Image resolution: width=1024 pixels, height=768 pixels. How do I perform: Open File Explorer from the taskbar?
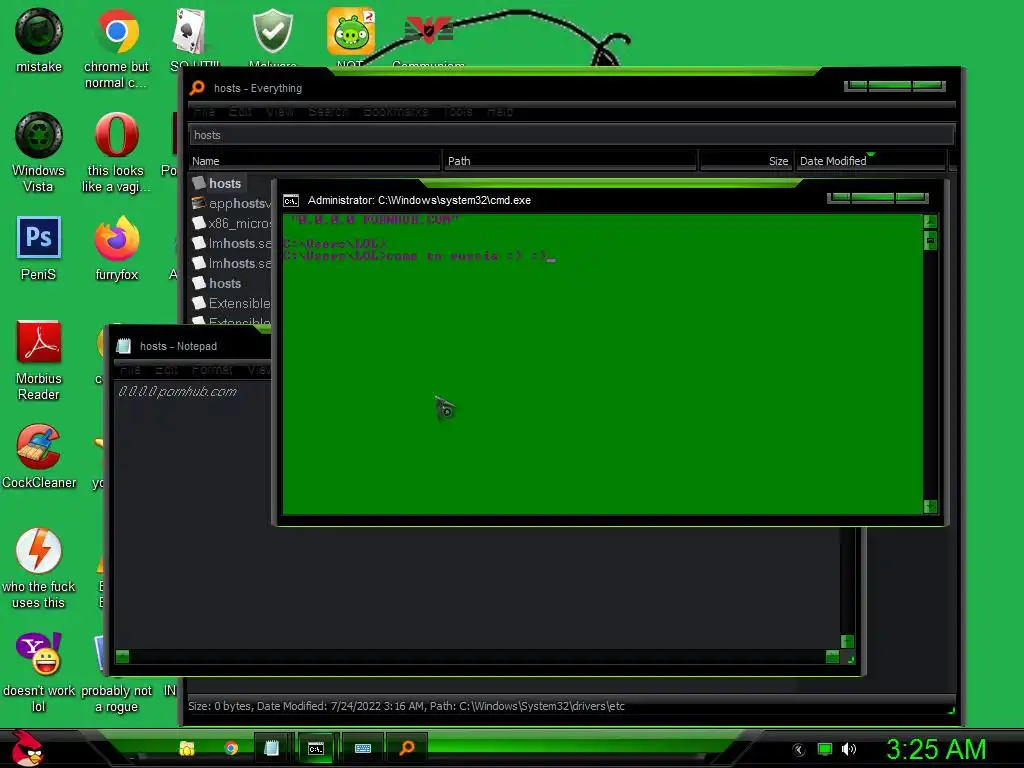[x=187, y=748]
